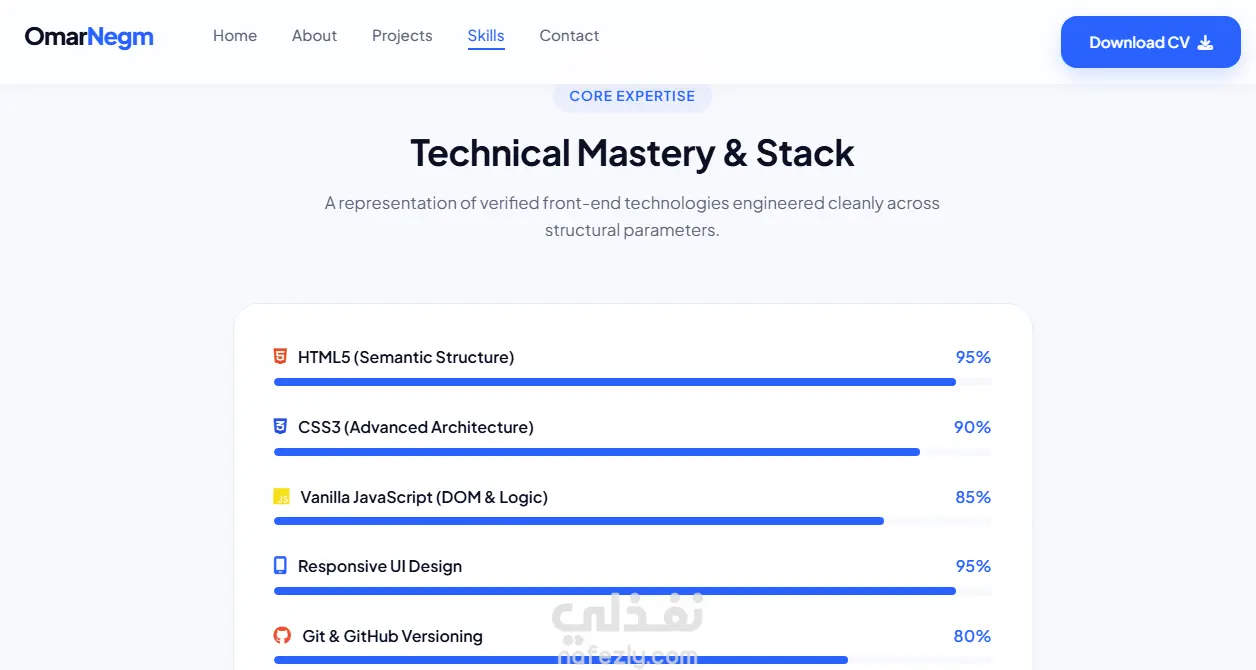The image size is (1256, 670).
Task: Click the download arrow icon in Download CV
Action: (x=1205, y=42)
